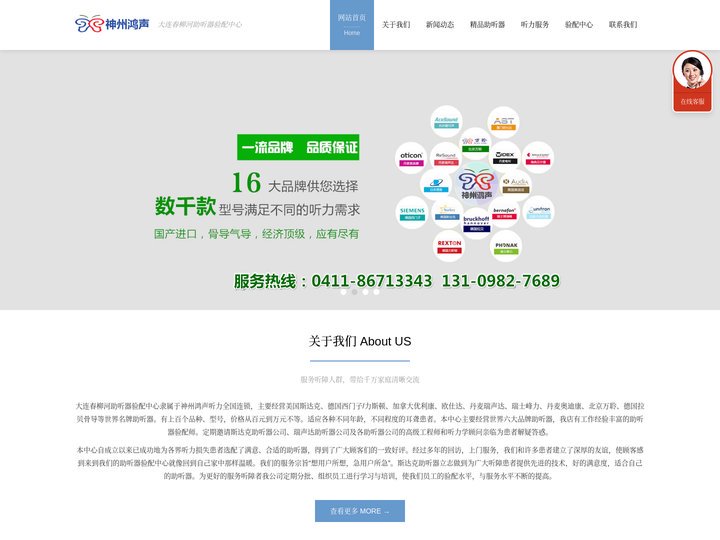Click the mobile number 131-0982-7689
720x540 pixels.
(x=501, y=281)
